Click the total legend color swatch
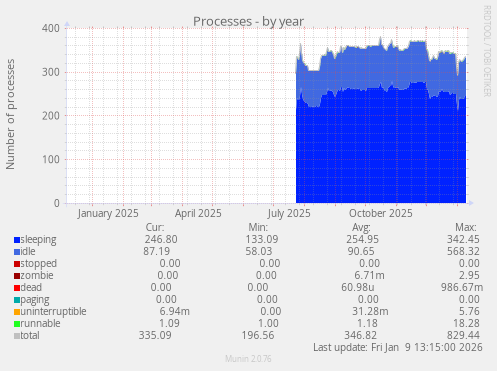Screen dimensions: 497x371 pyautogui.click(x=17, y=336)
